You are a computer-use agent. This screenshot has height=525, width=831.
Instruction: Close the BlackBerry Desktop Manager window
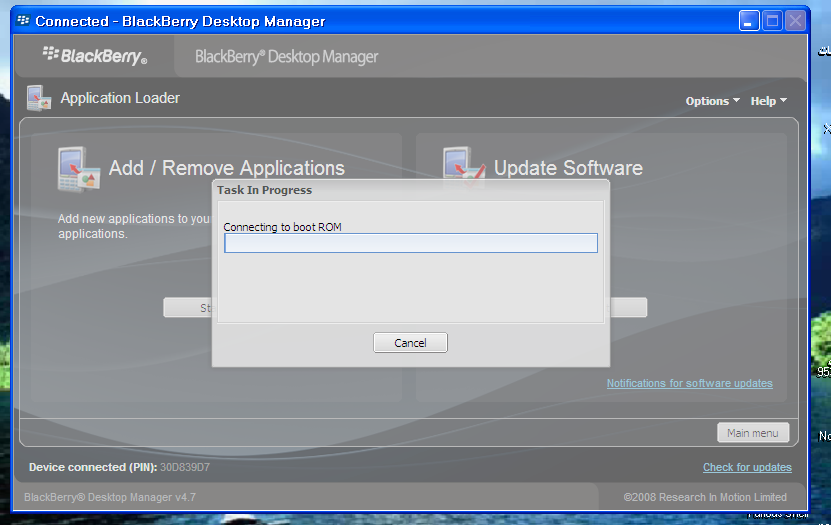click(795, 21)
